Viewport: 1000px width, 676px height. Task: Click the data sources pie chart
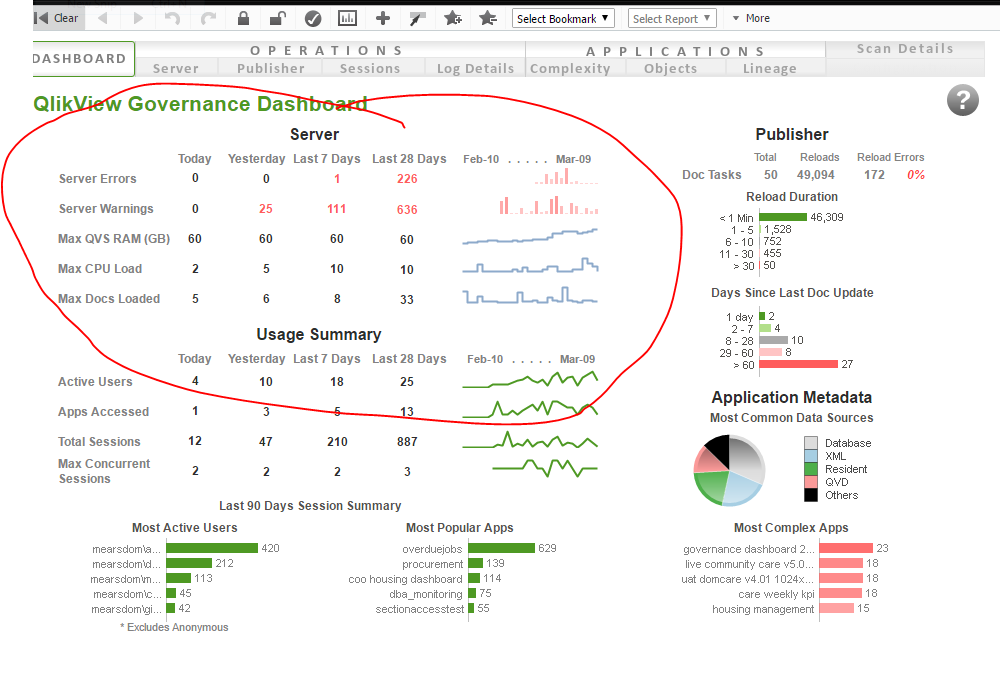click(x=729, y=471)
